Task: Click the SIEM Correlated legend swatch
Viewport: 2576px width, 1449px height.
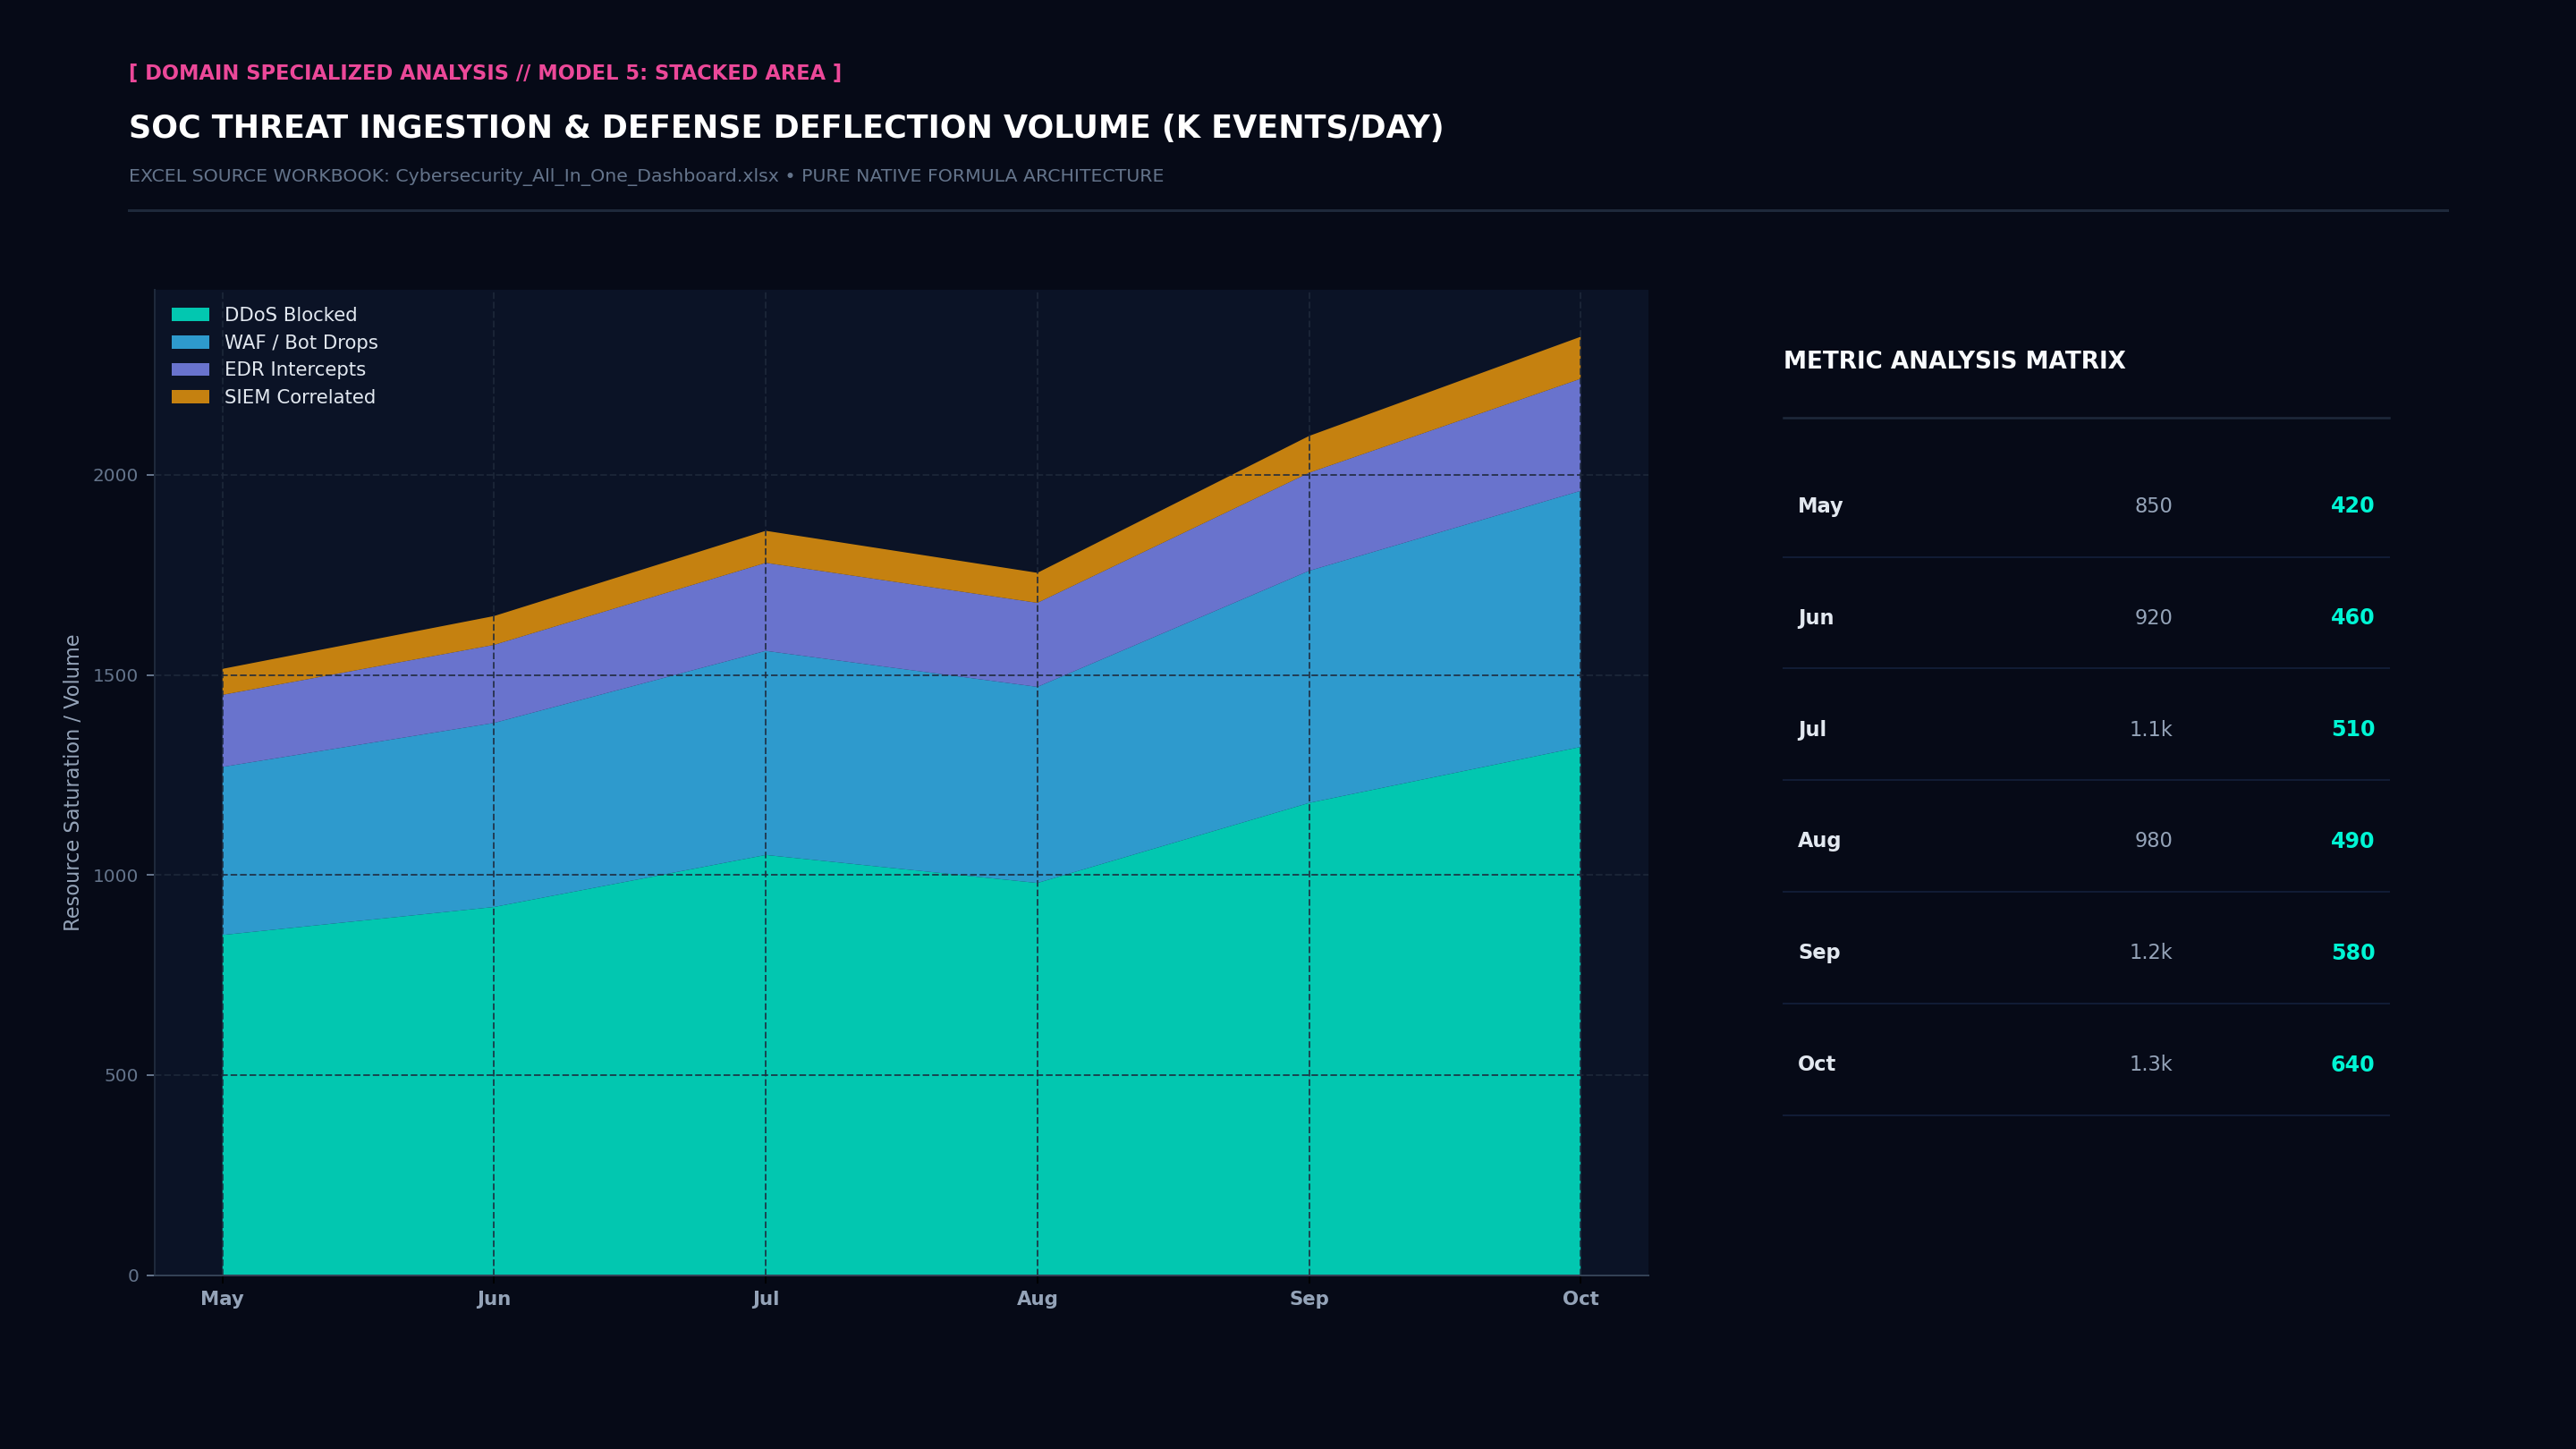Action: pyautogui.click(x=190, y=397)
